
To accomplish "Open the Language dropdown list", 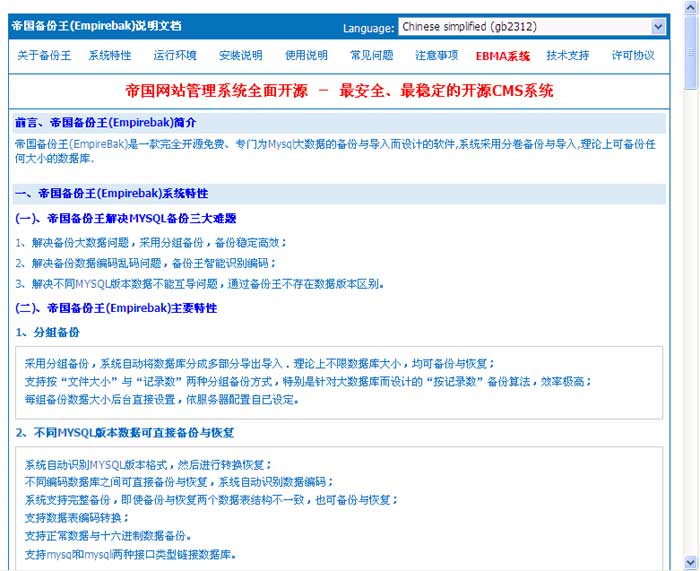I will pos(532,27).
